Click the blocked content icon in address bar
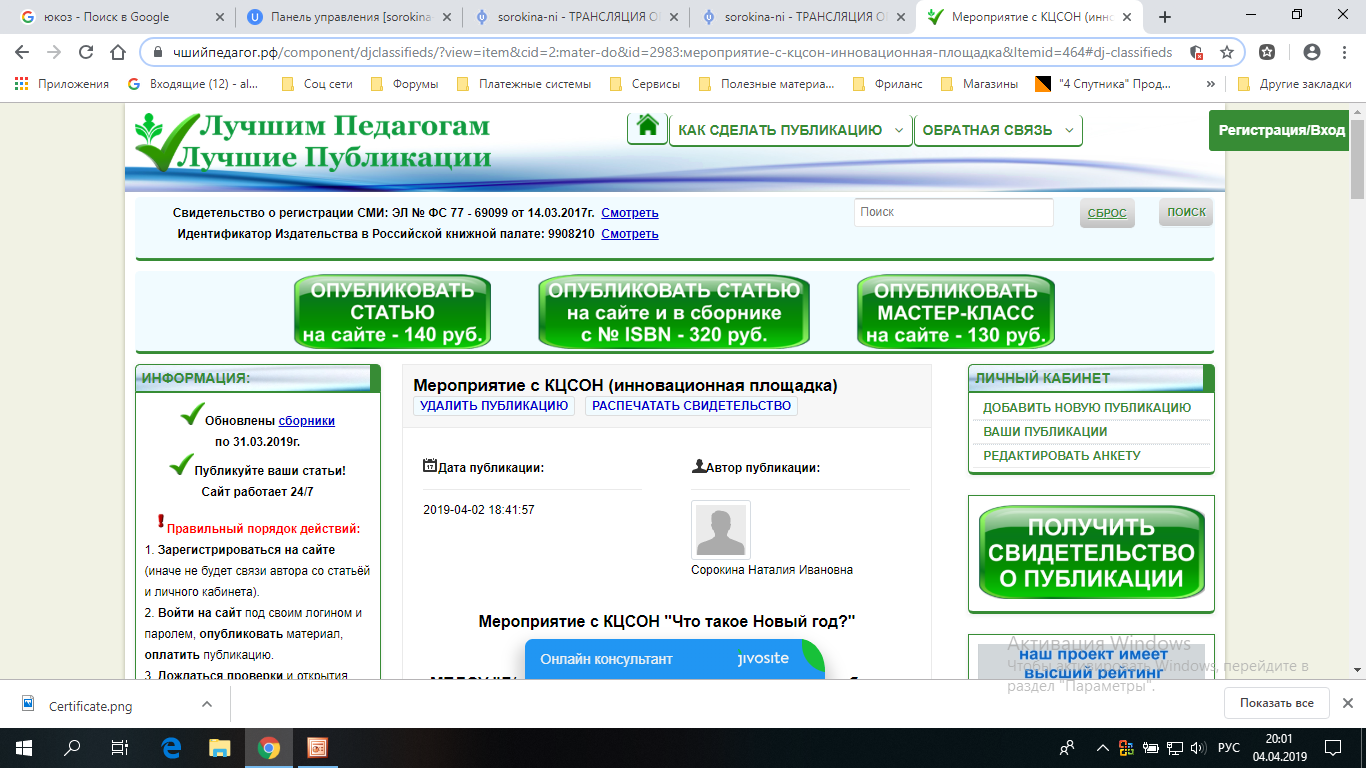The height and width of the screenshot is (768, 1366). [x=1196, y=52]
